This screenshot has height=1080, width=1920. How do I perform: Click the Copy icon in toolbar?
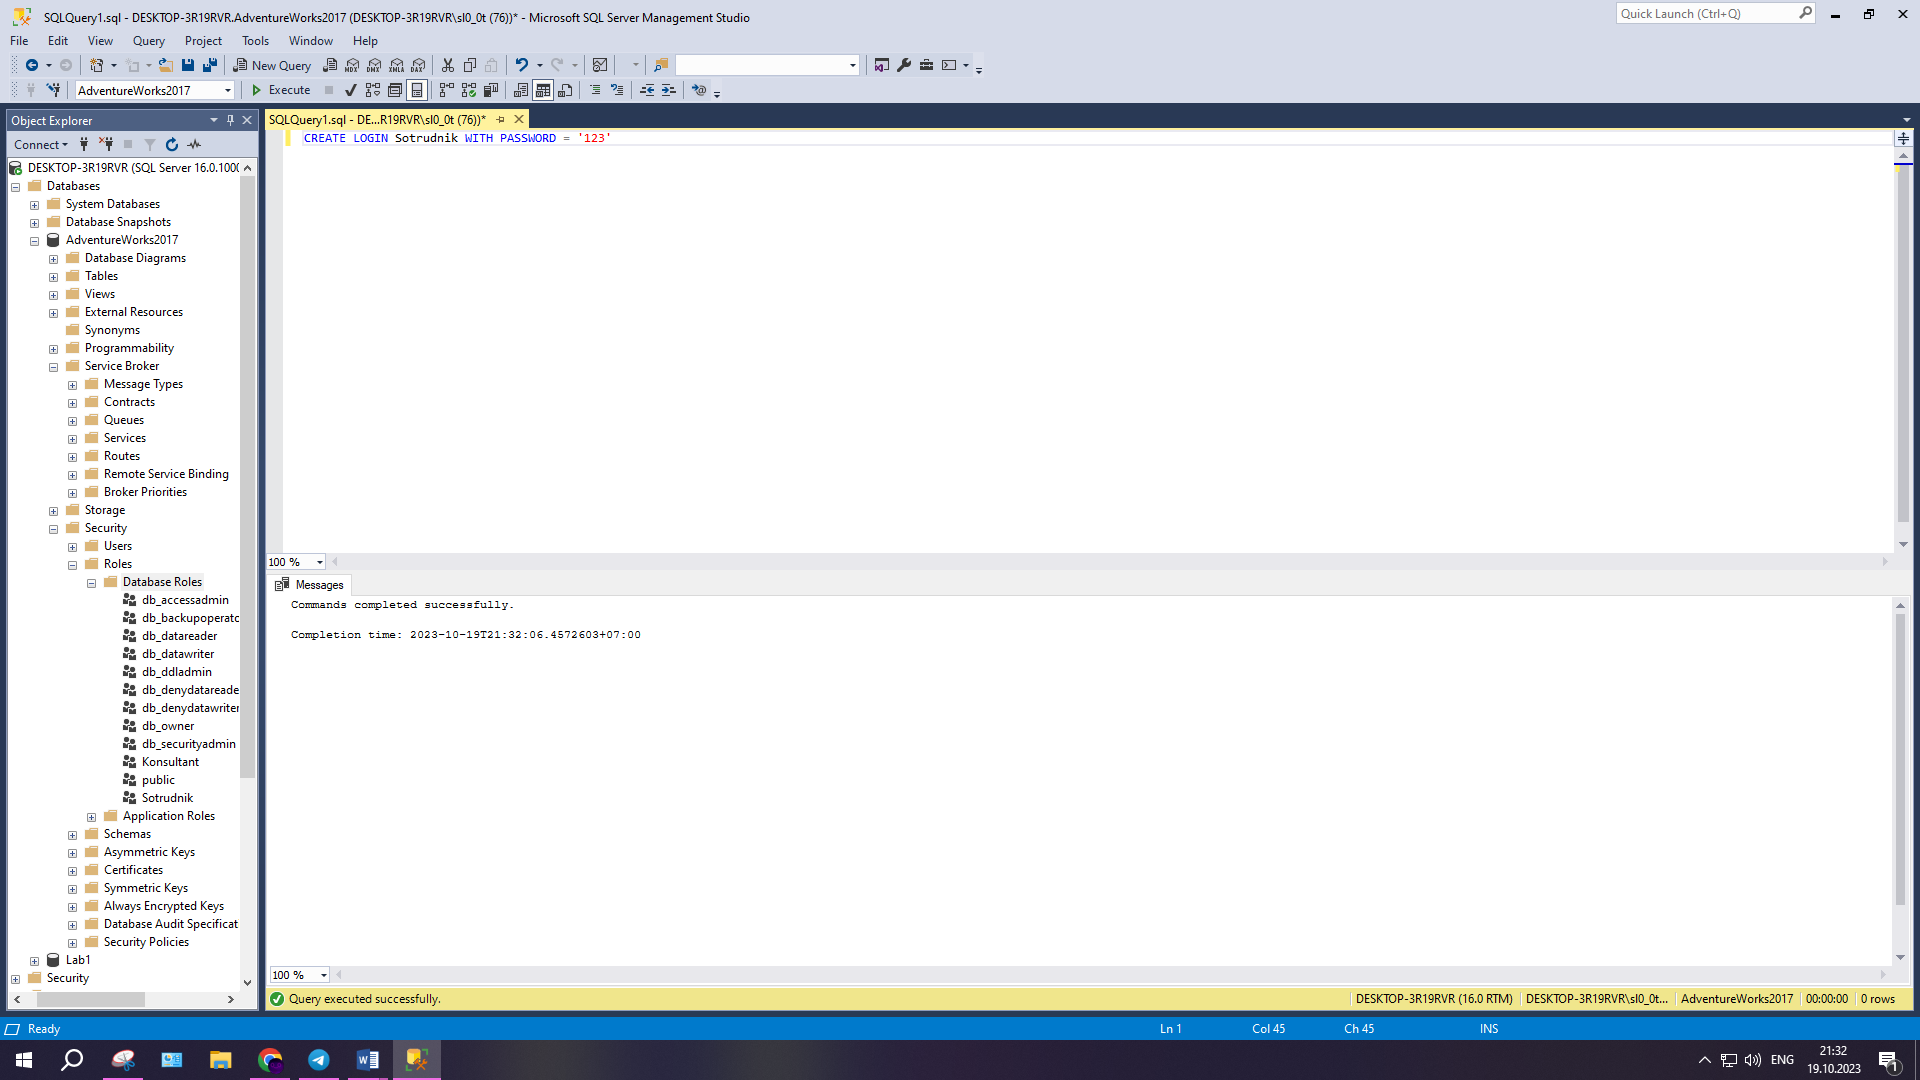[x=470, y=65]
